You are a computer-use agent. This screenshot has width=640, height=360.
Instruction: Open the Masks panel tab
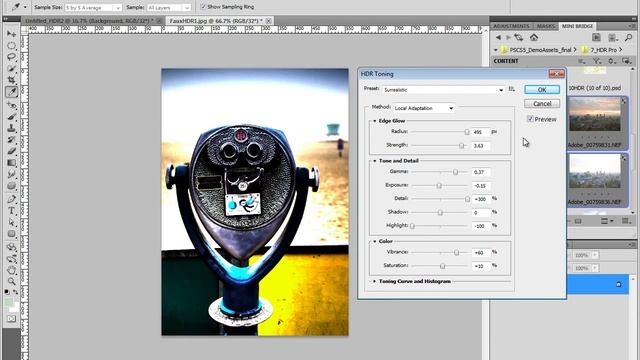(x=545, y=26)
